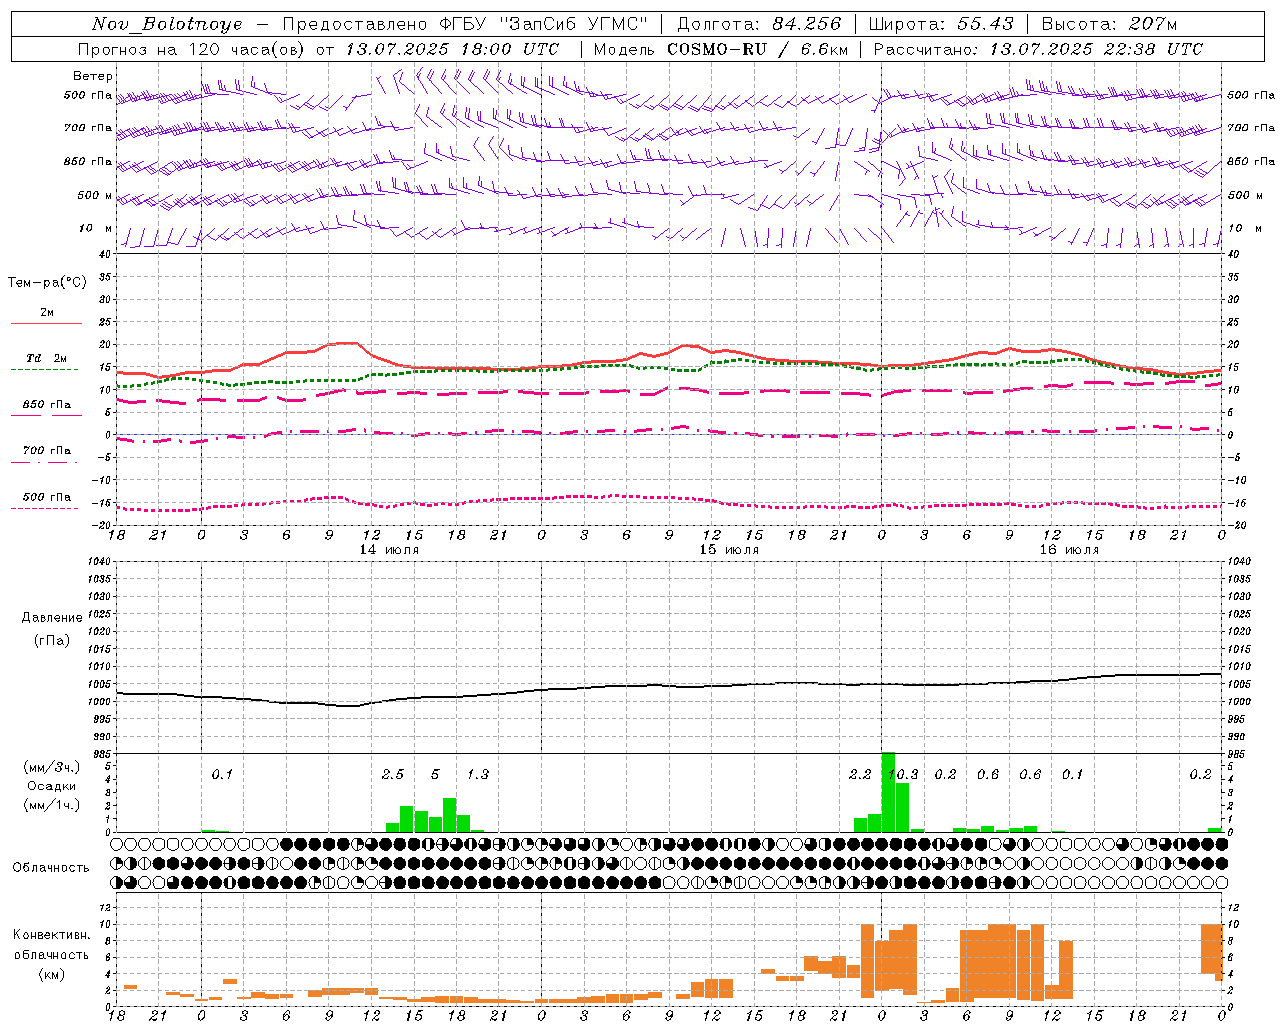Image resolution: width=1280 pixels, height=1024 pixels.
Task: Click the '14 июля' date label
Action: [389, 549]
